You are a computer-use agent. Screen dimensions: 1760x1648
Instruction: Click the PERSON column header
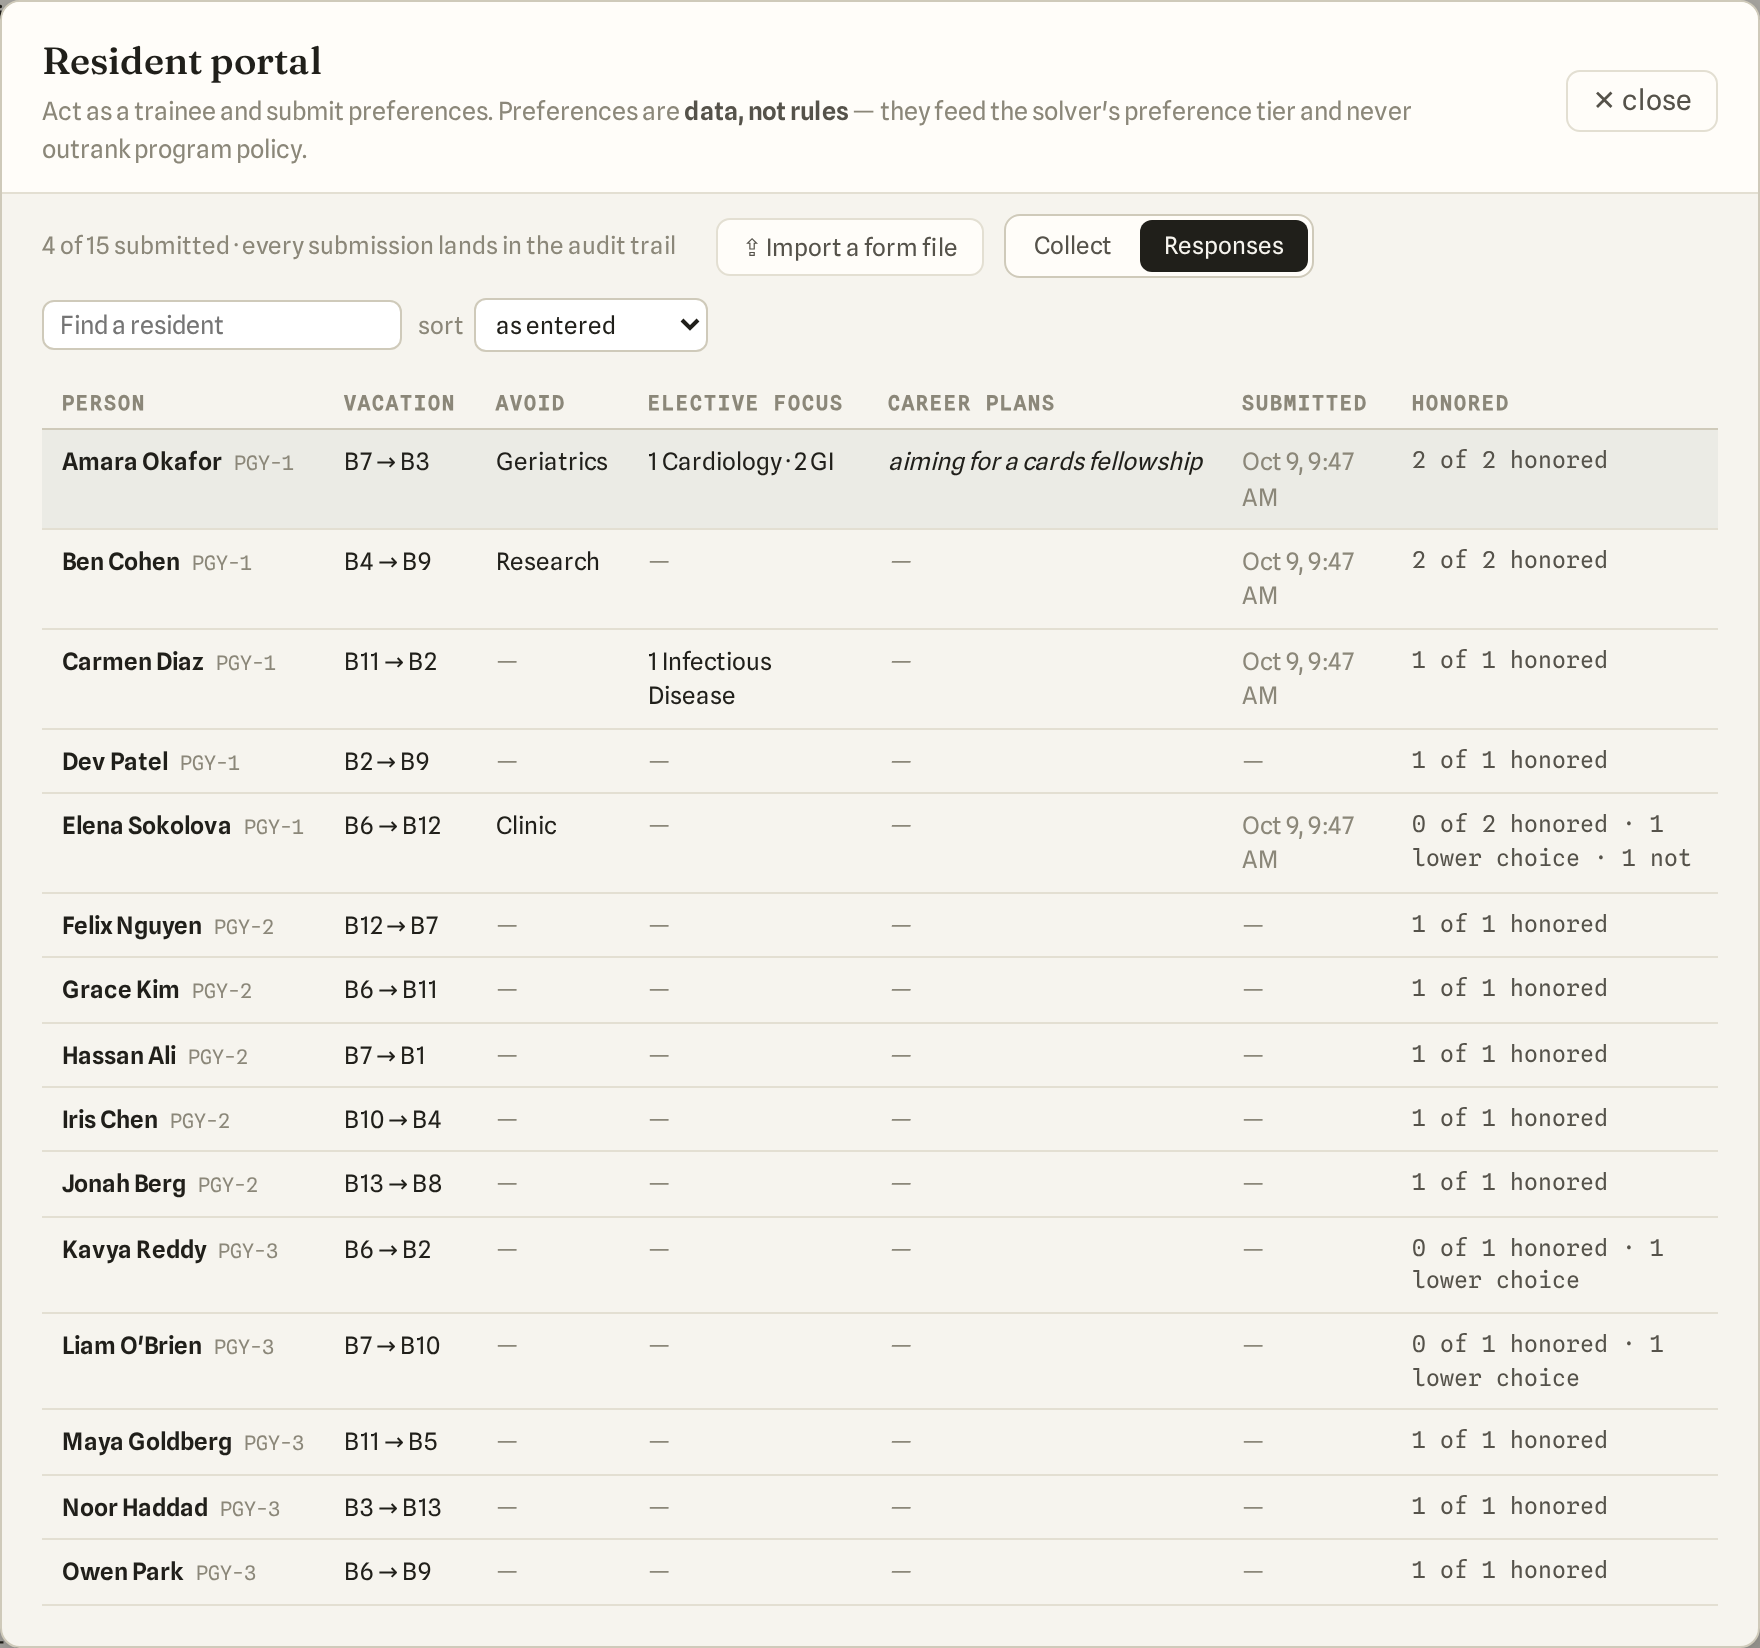(x=103, y=403)
